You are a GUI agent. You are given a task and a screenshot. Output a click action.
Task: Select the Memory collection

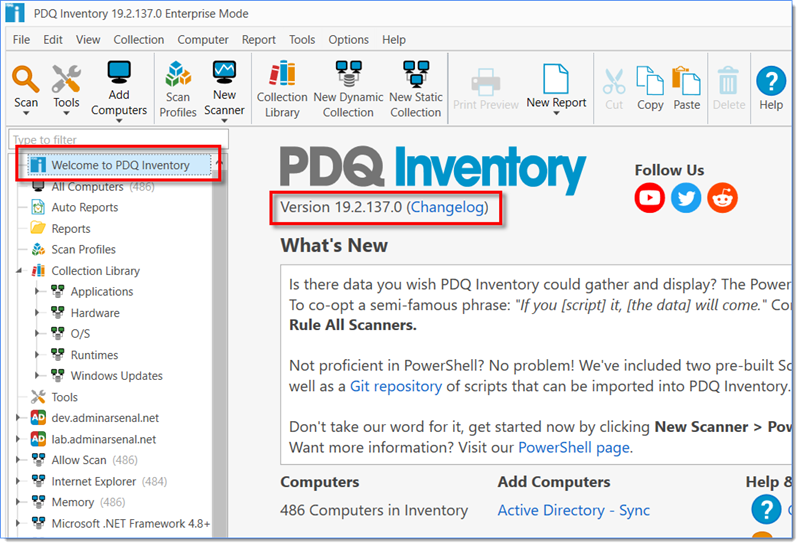click(78, 502)
